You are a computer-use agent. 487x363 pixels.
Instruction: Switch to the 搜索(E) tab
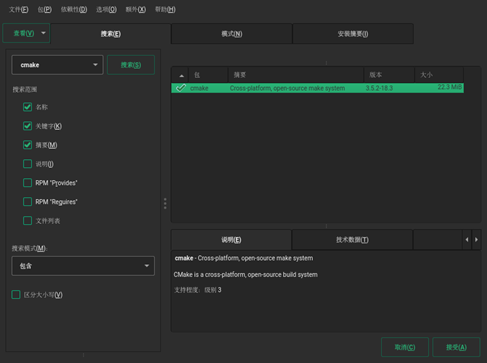pyautogui.click(x=111, y=34)
